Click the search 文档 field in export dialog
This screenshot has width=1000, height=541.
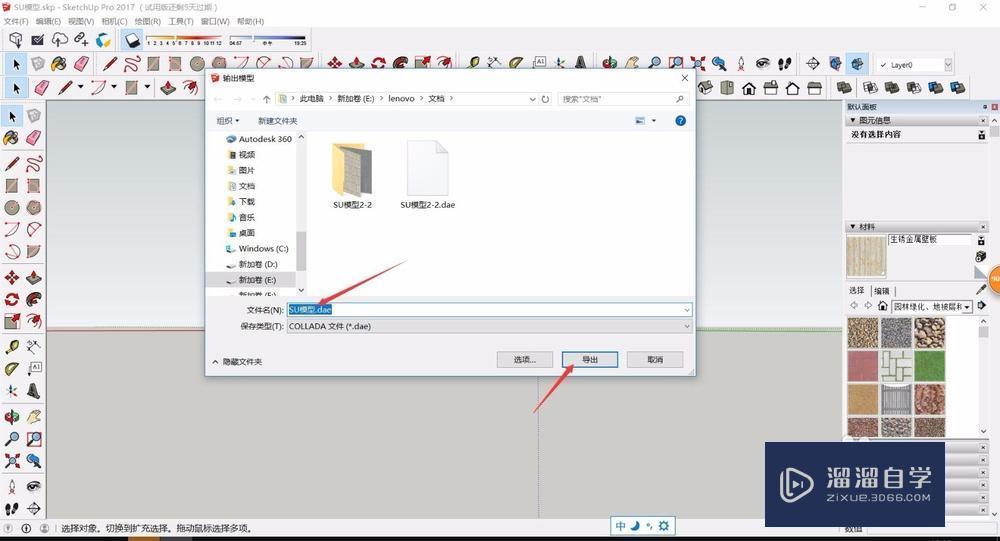(x=623, y=99)
